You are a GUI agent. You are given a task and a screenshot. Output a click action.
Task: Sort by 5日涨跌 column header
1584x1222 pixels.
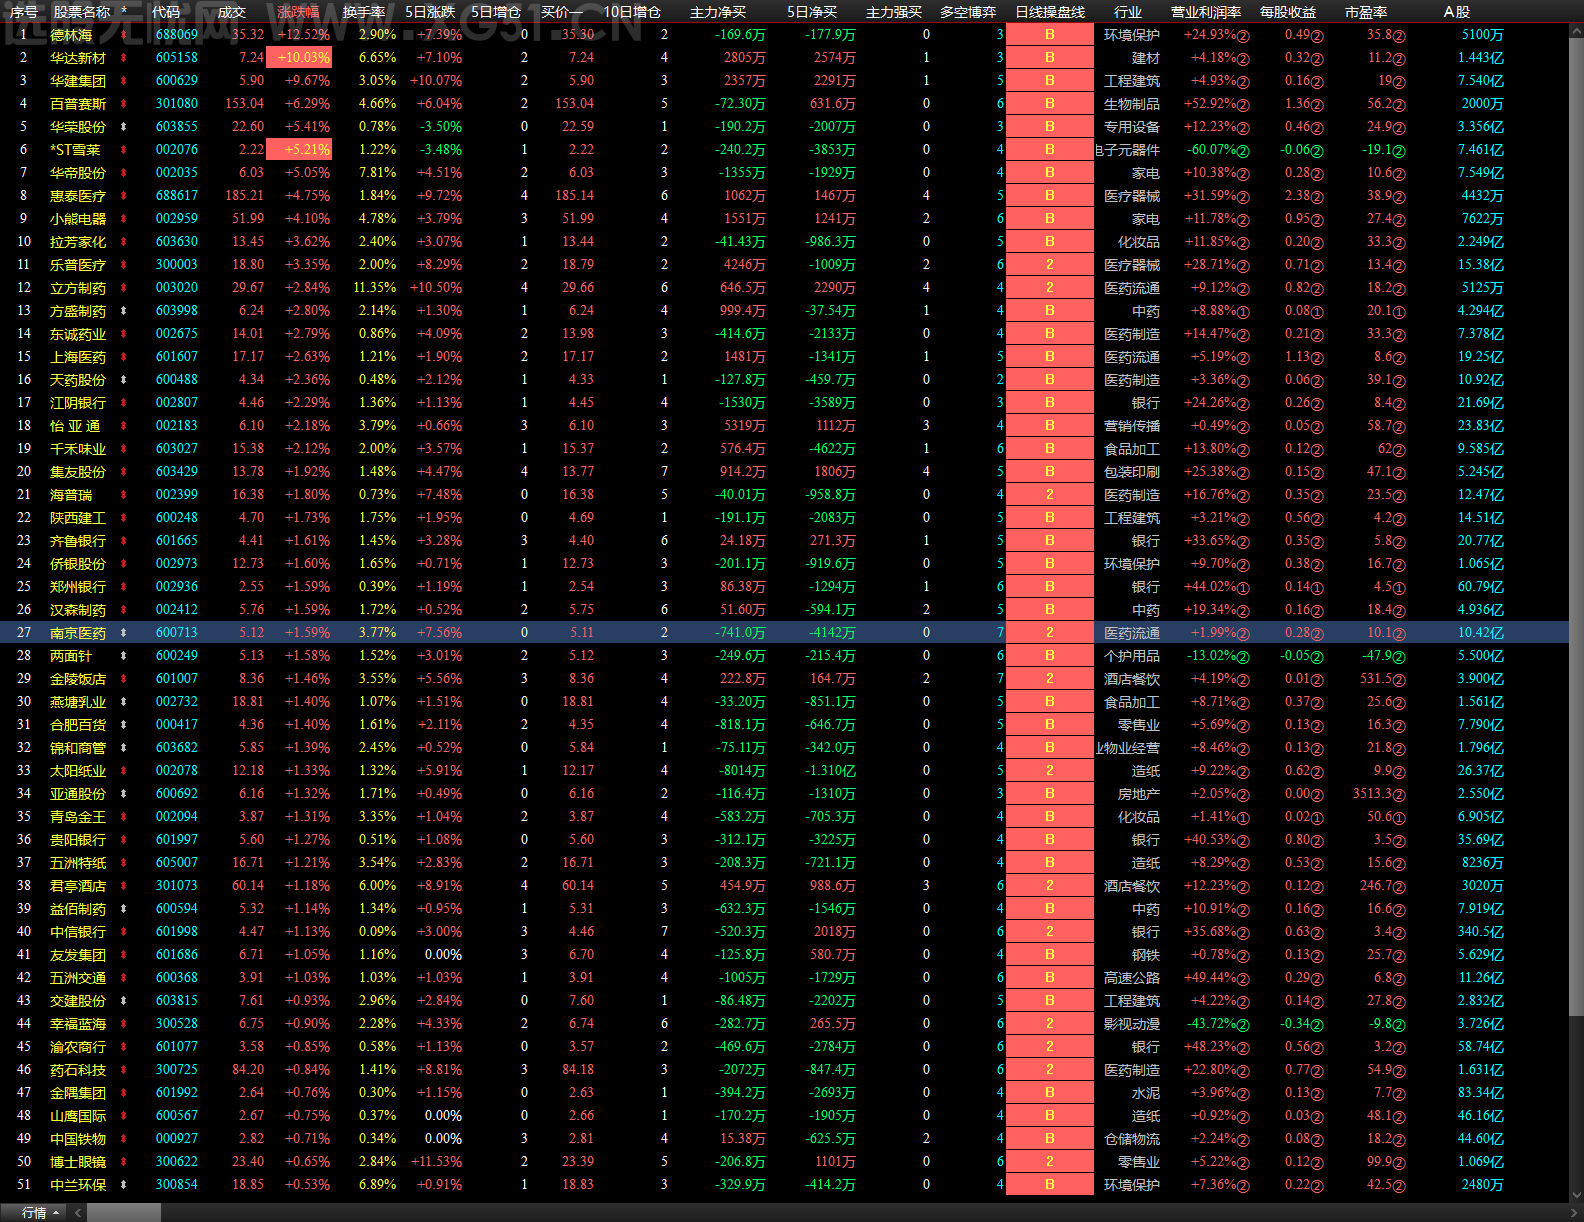click(x=430, y=12)
